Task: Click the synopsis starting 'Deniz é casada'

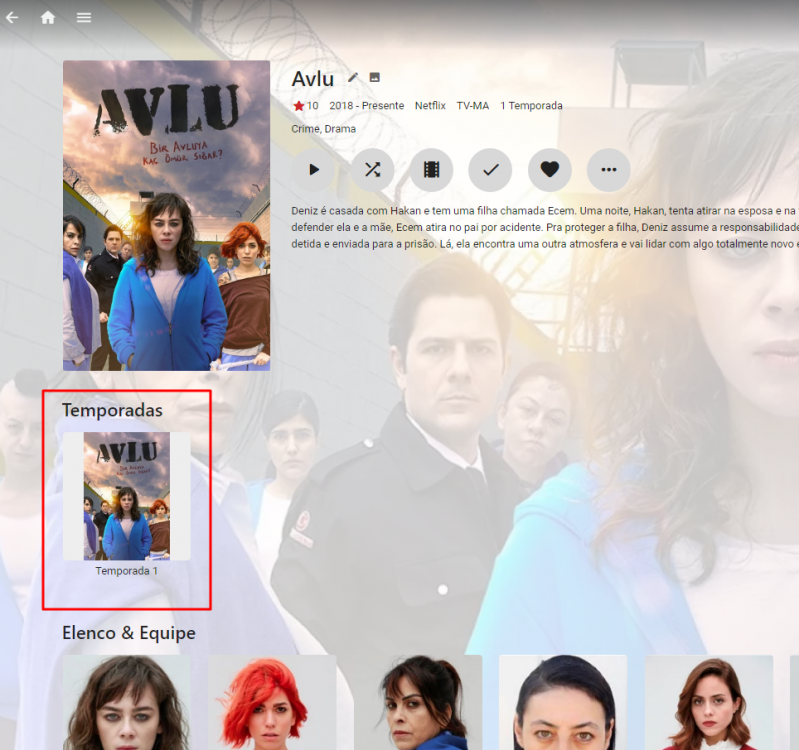Action: [x=545, y=227]
